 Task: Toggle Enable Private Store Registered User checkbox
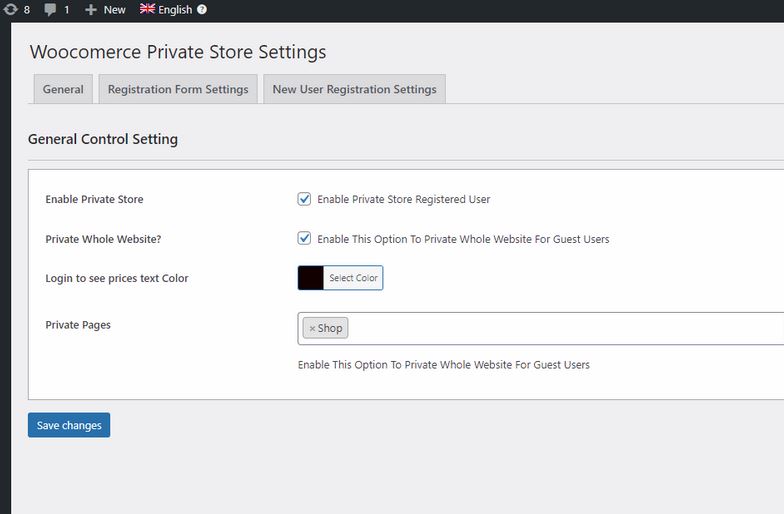point(304,199)
